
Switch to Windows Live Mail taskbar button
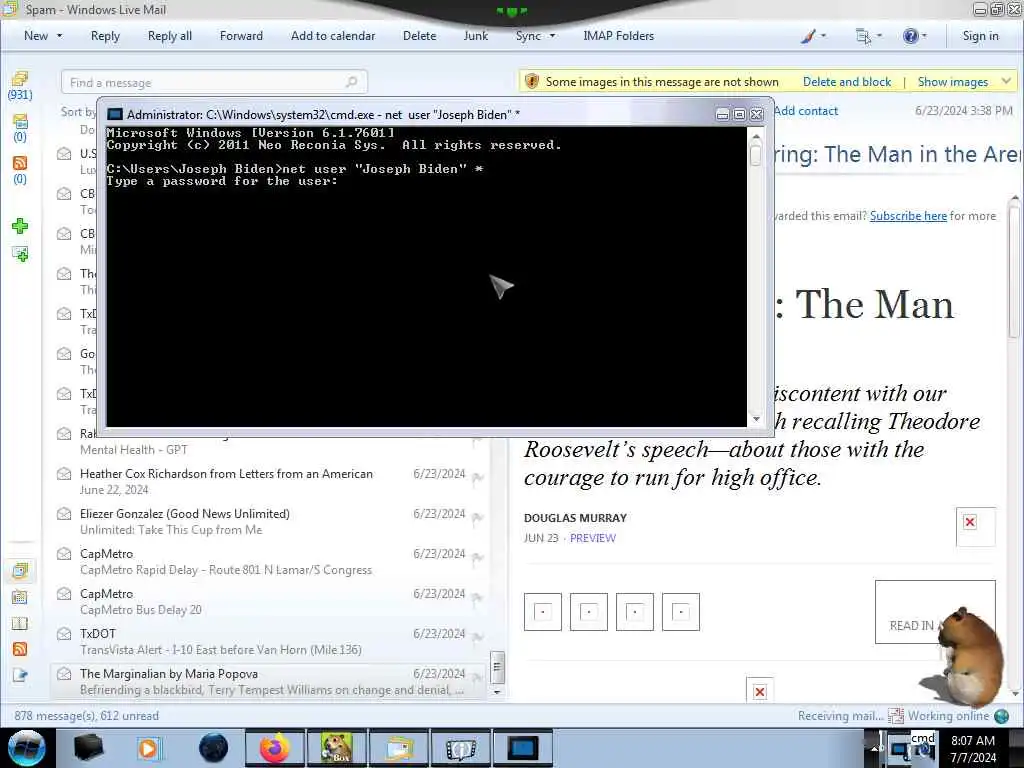pos(399,748)
